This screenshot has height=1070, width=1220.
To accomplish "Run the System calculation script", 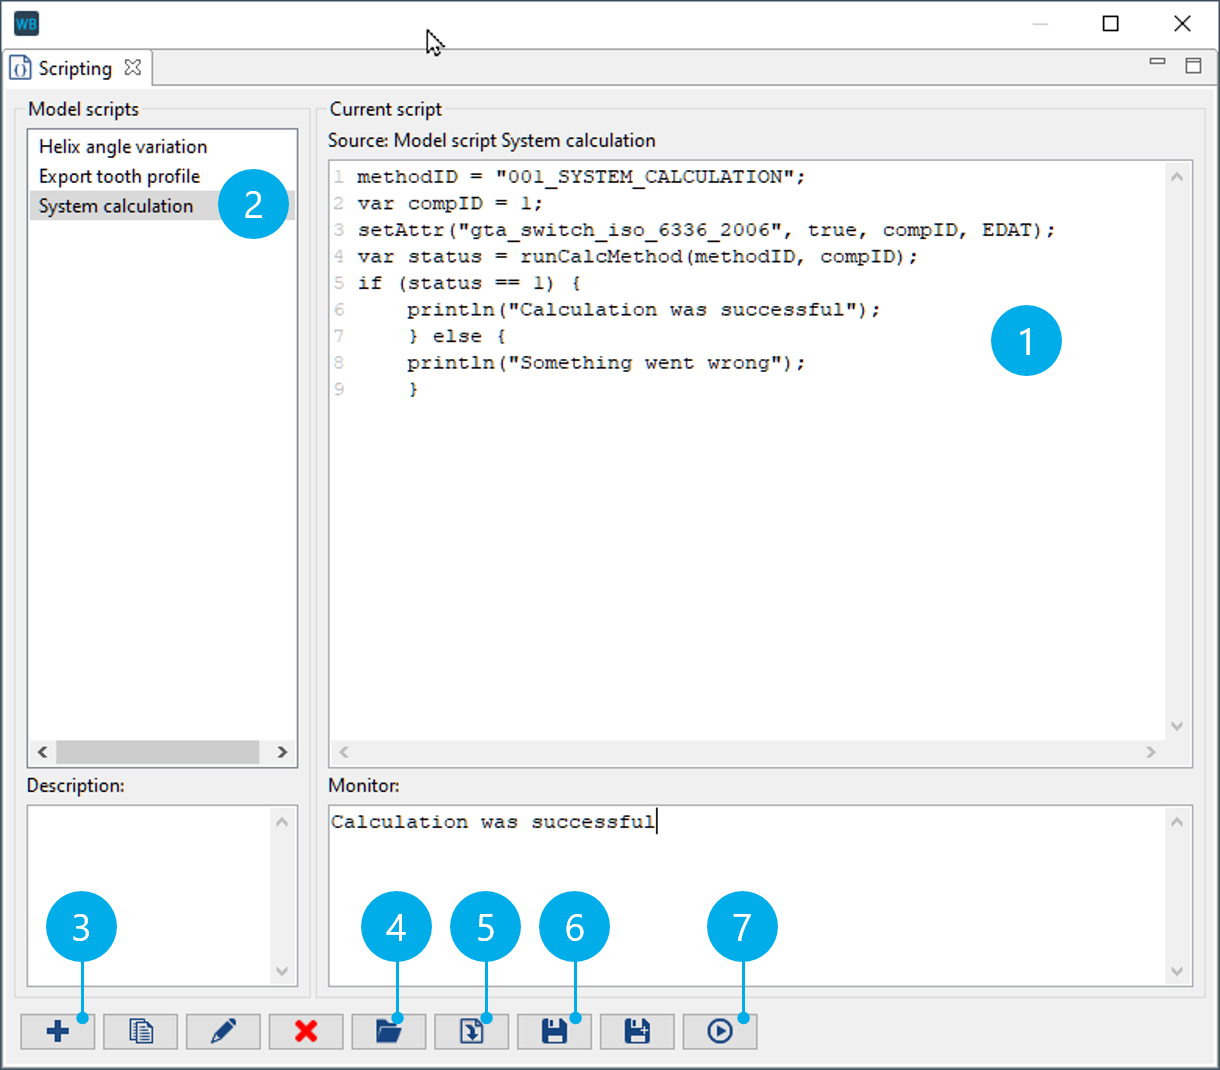I will coord(720,1031).
